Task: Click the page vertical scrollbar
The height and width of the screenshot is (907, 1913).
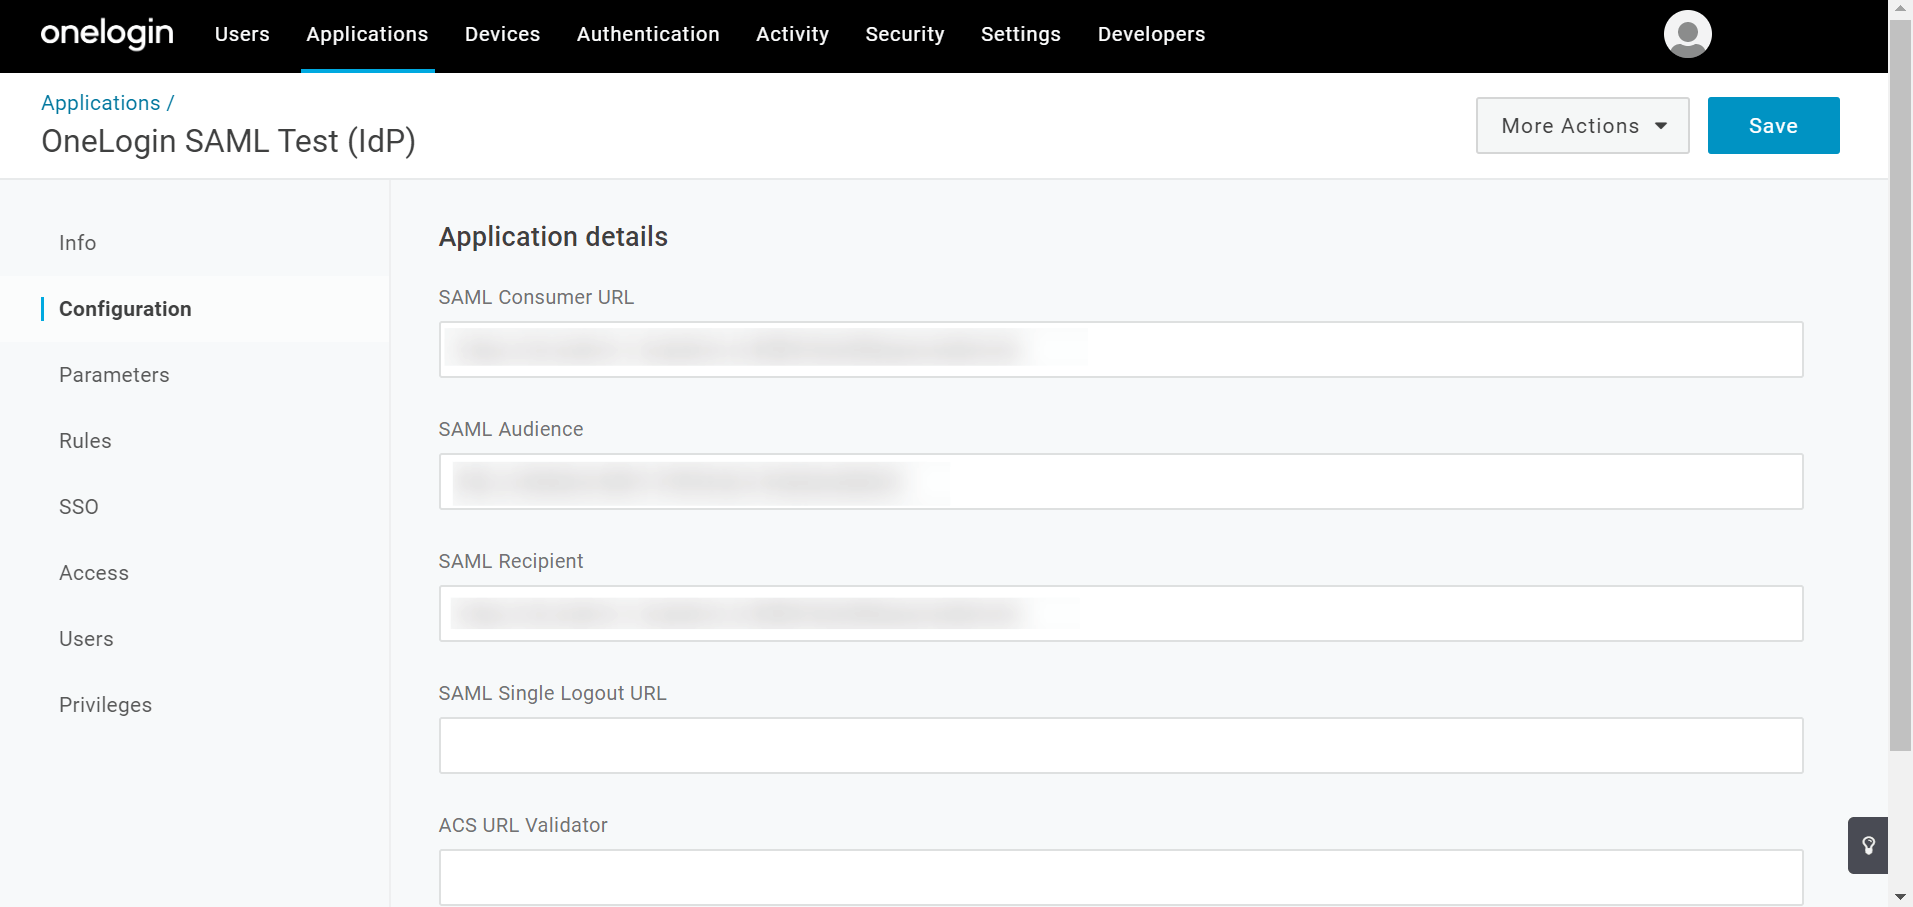Action: (x=1900, y=400)
